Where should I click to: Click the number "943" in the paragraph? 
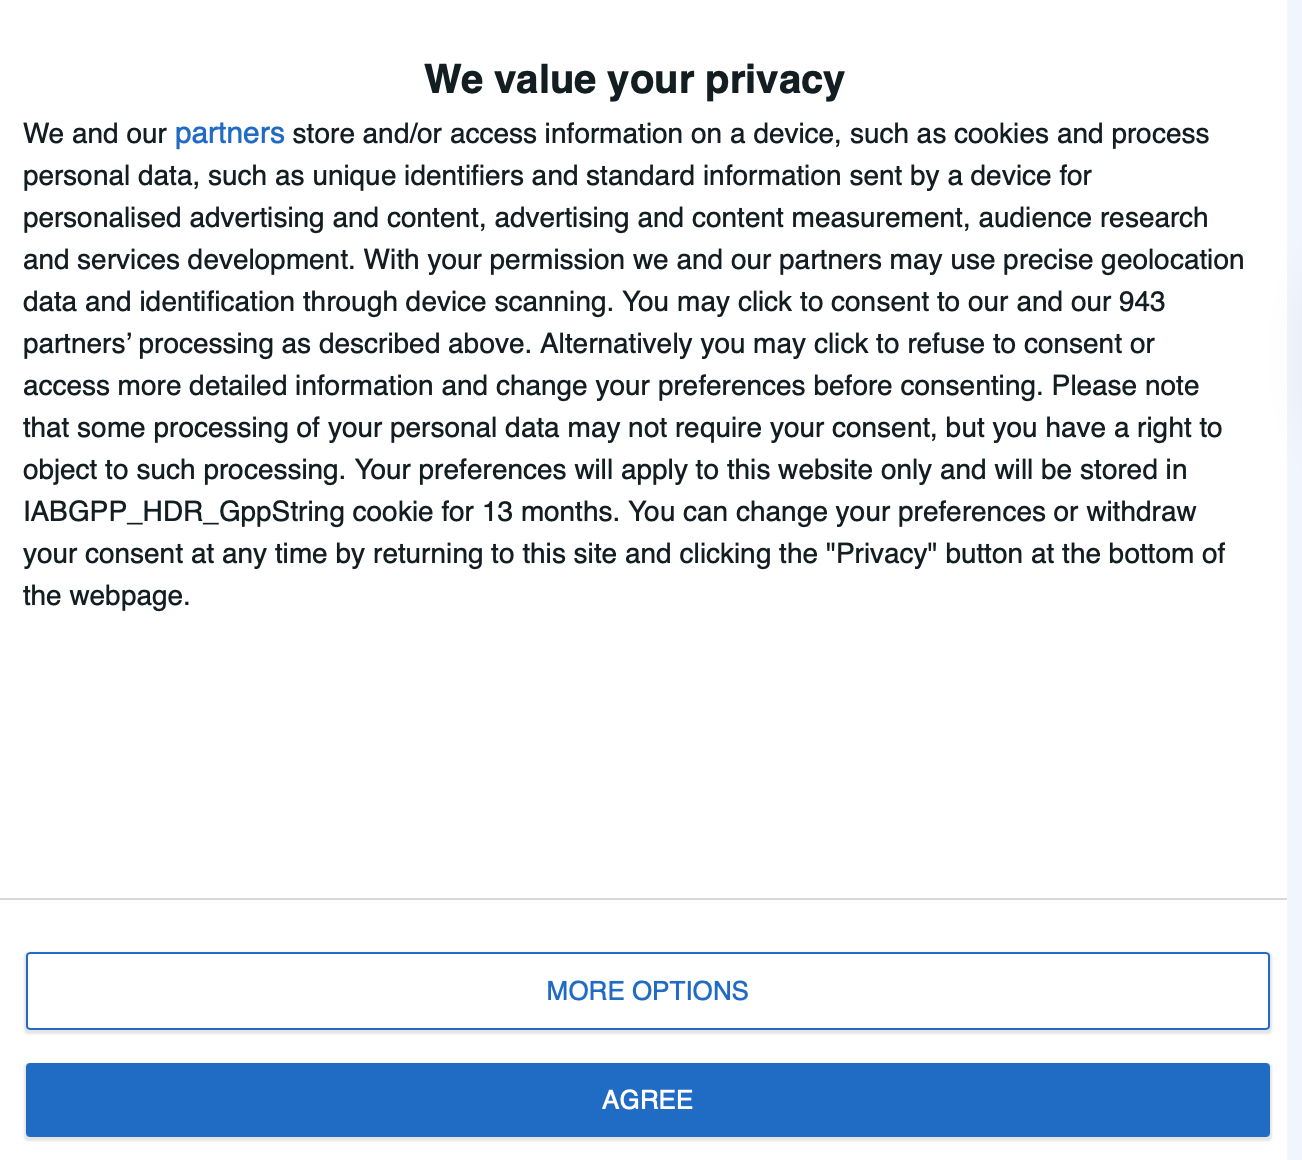(x=1142, y=302)
